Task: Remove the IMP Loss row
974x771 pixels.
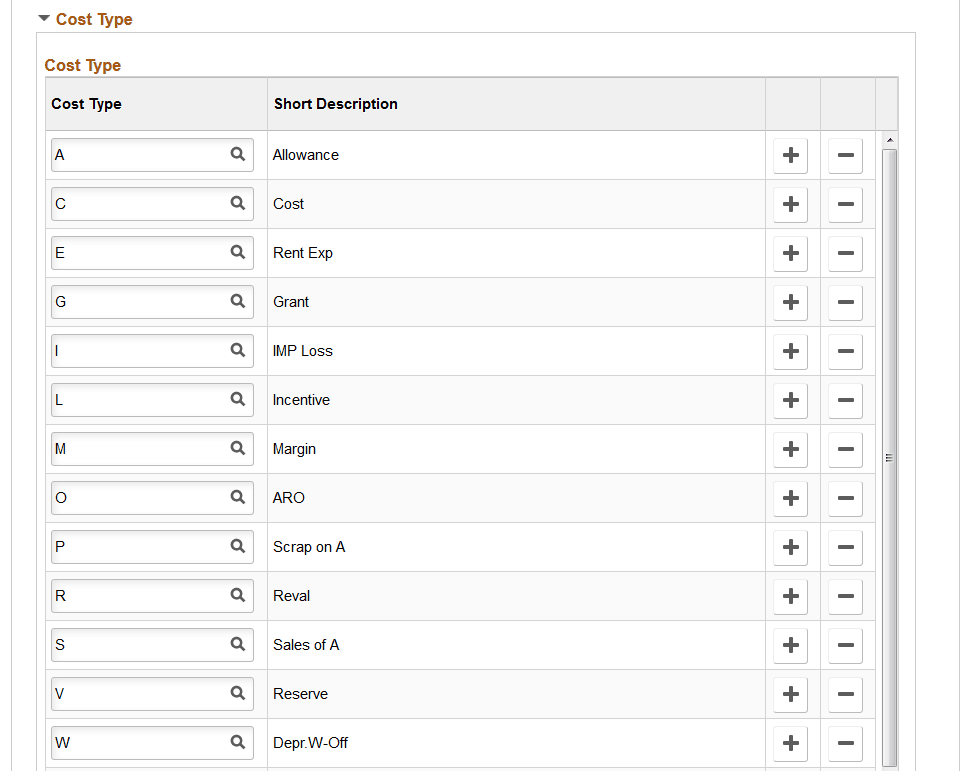Action: [845, 351]
